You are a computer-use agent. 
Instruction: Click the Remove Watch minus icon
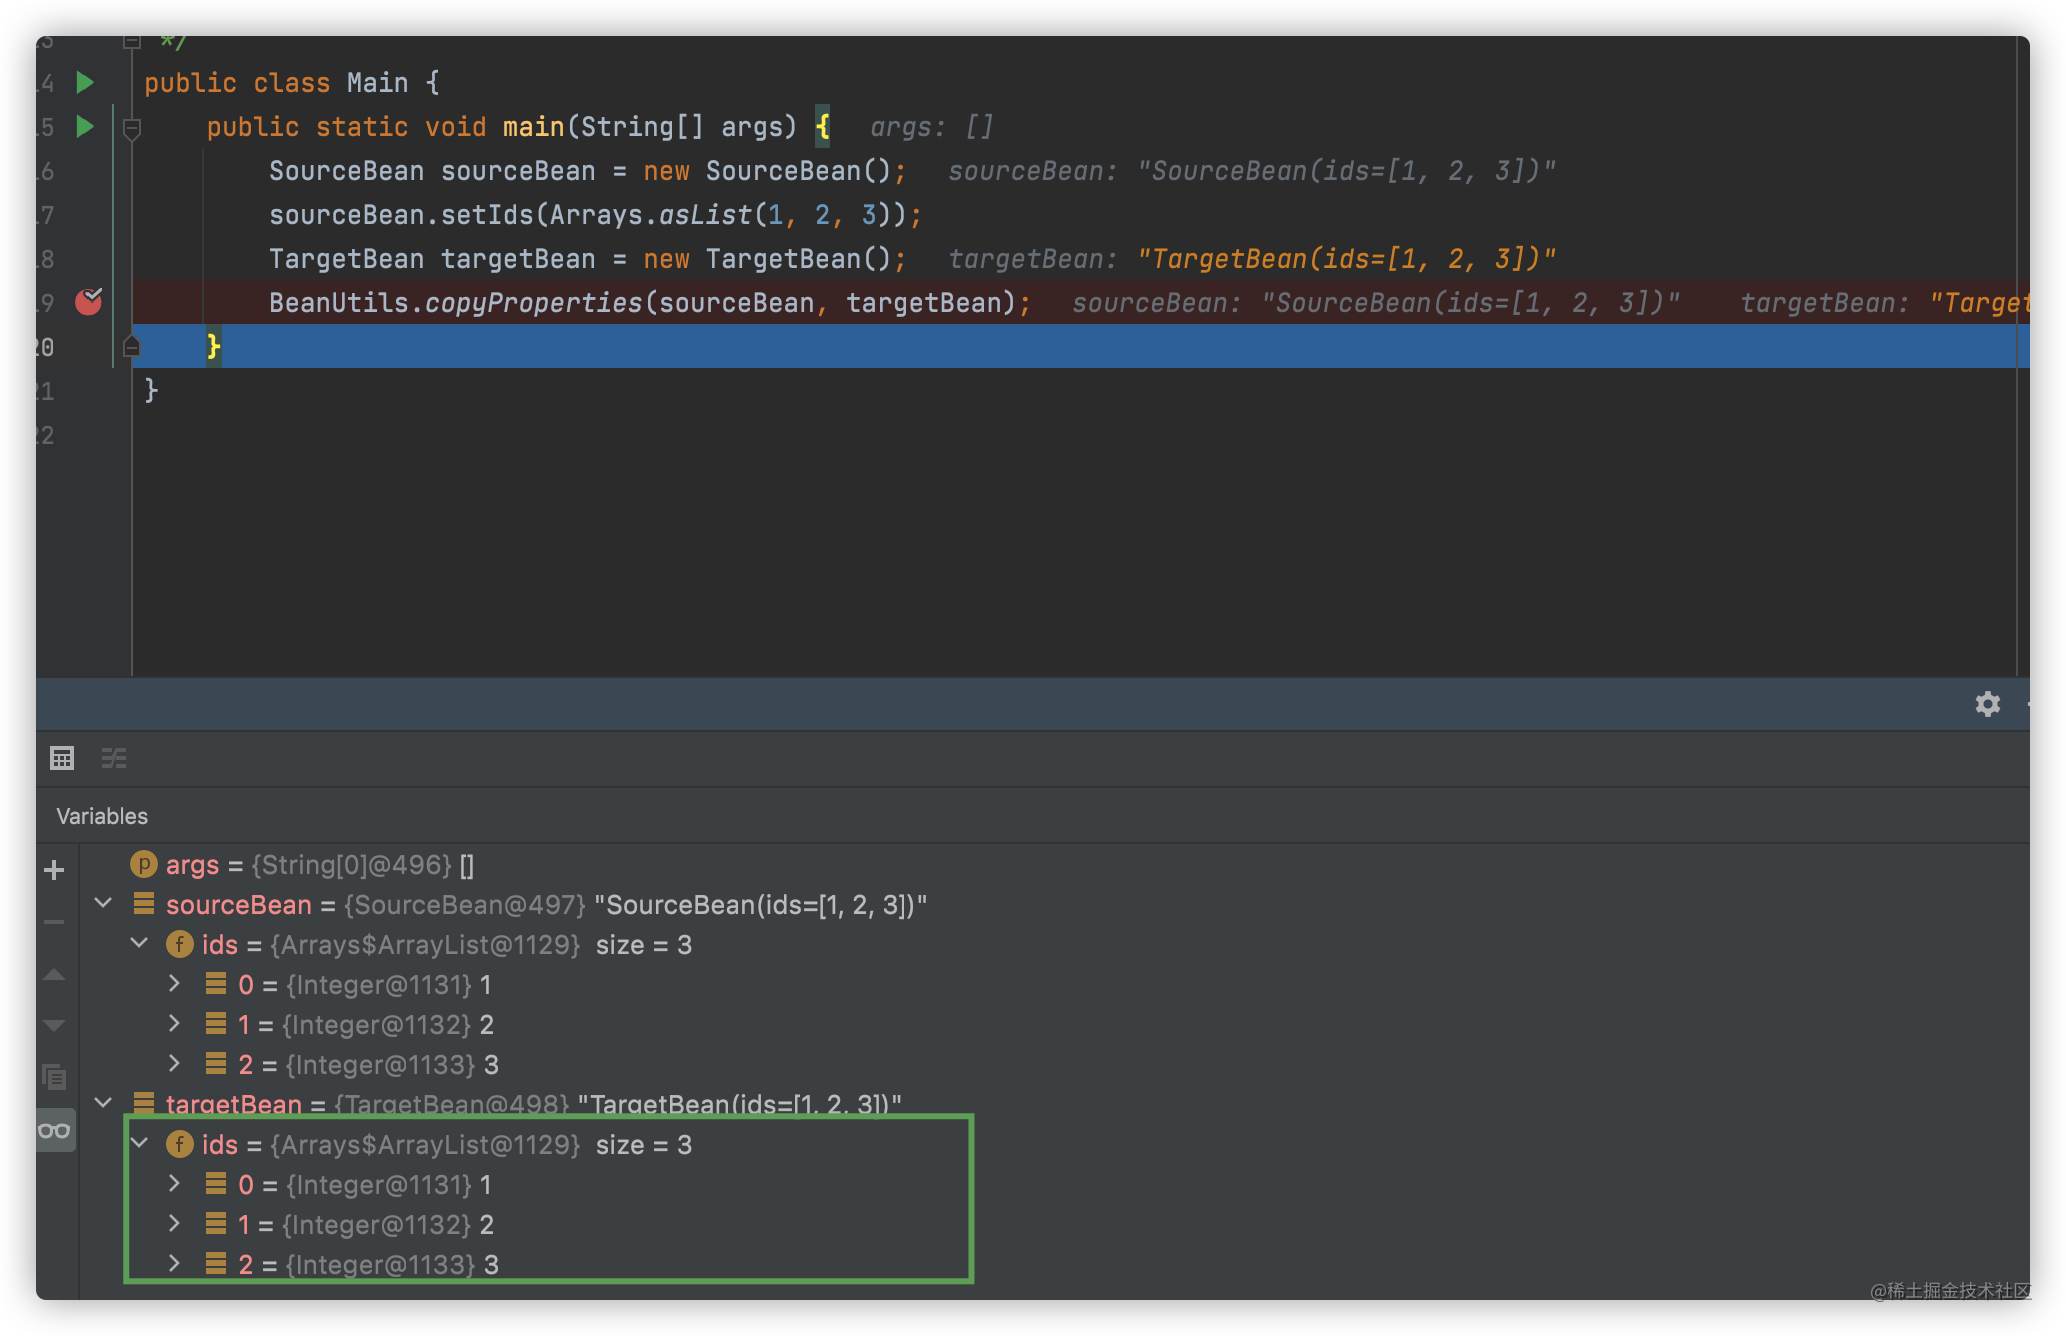pyautogui.click(x=55, y=922)
